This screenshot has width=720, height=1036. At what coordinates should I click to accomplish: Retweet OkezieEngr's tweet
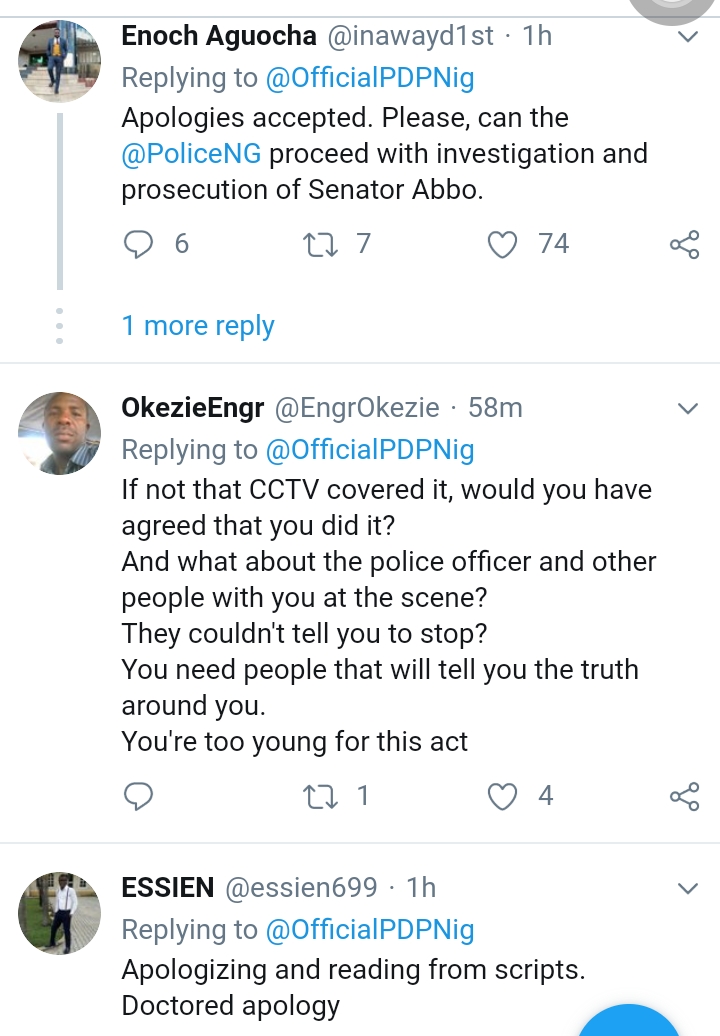[322, 796]
